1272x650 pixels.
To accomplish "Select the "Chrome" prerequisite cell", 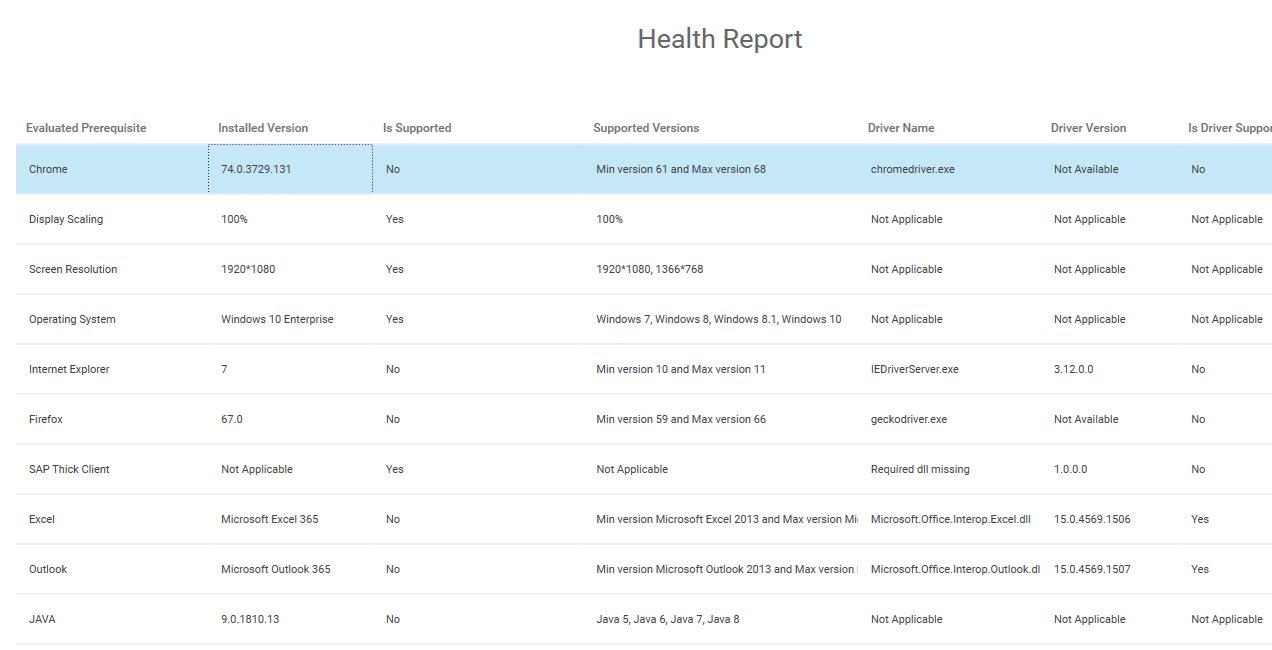I will coord(48,169).
